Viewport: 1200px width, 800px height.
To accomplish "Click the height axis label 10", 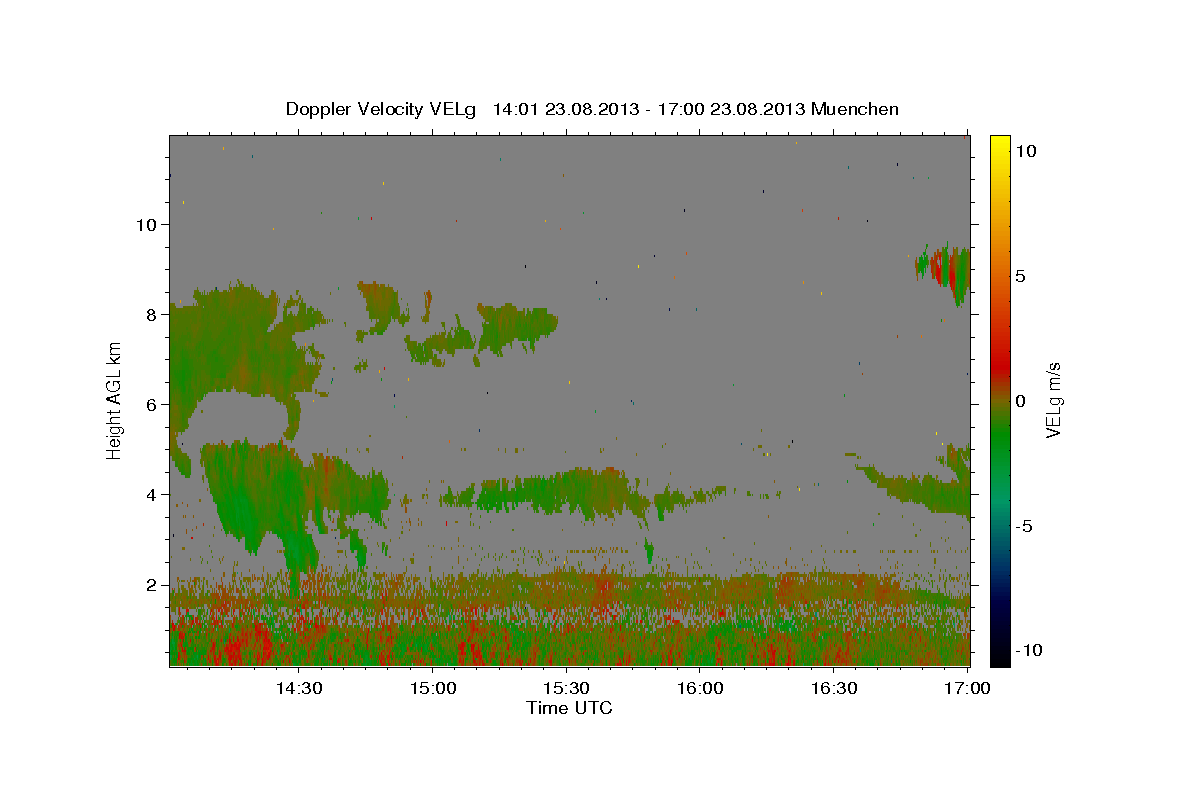I will [147, 224].
